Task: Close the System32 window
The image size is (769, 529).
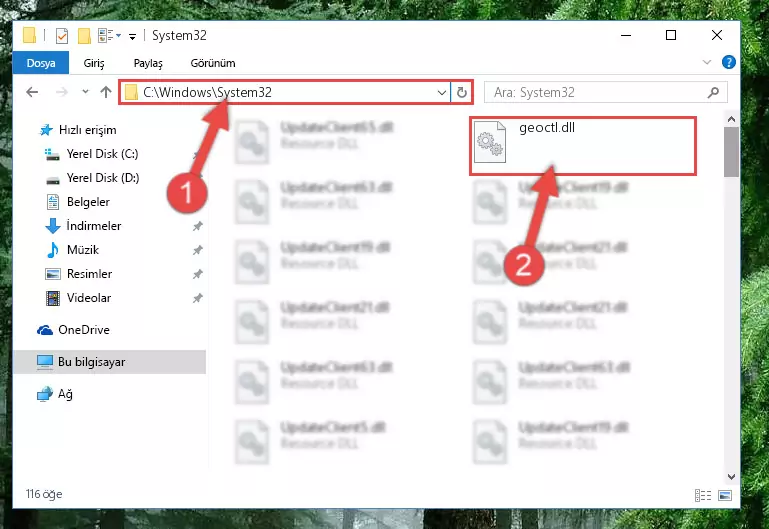Action: pyautogui.click(x=717, y=35)
